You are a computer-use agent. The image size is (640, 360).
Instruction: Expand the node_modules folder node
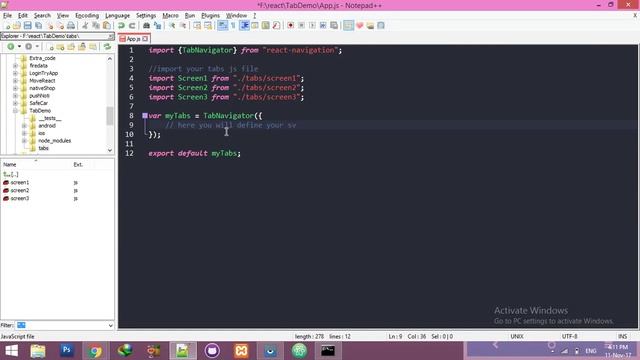pyautogui.click(x=24, y=141)
